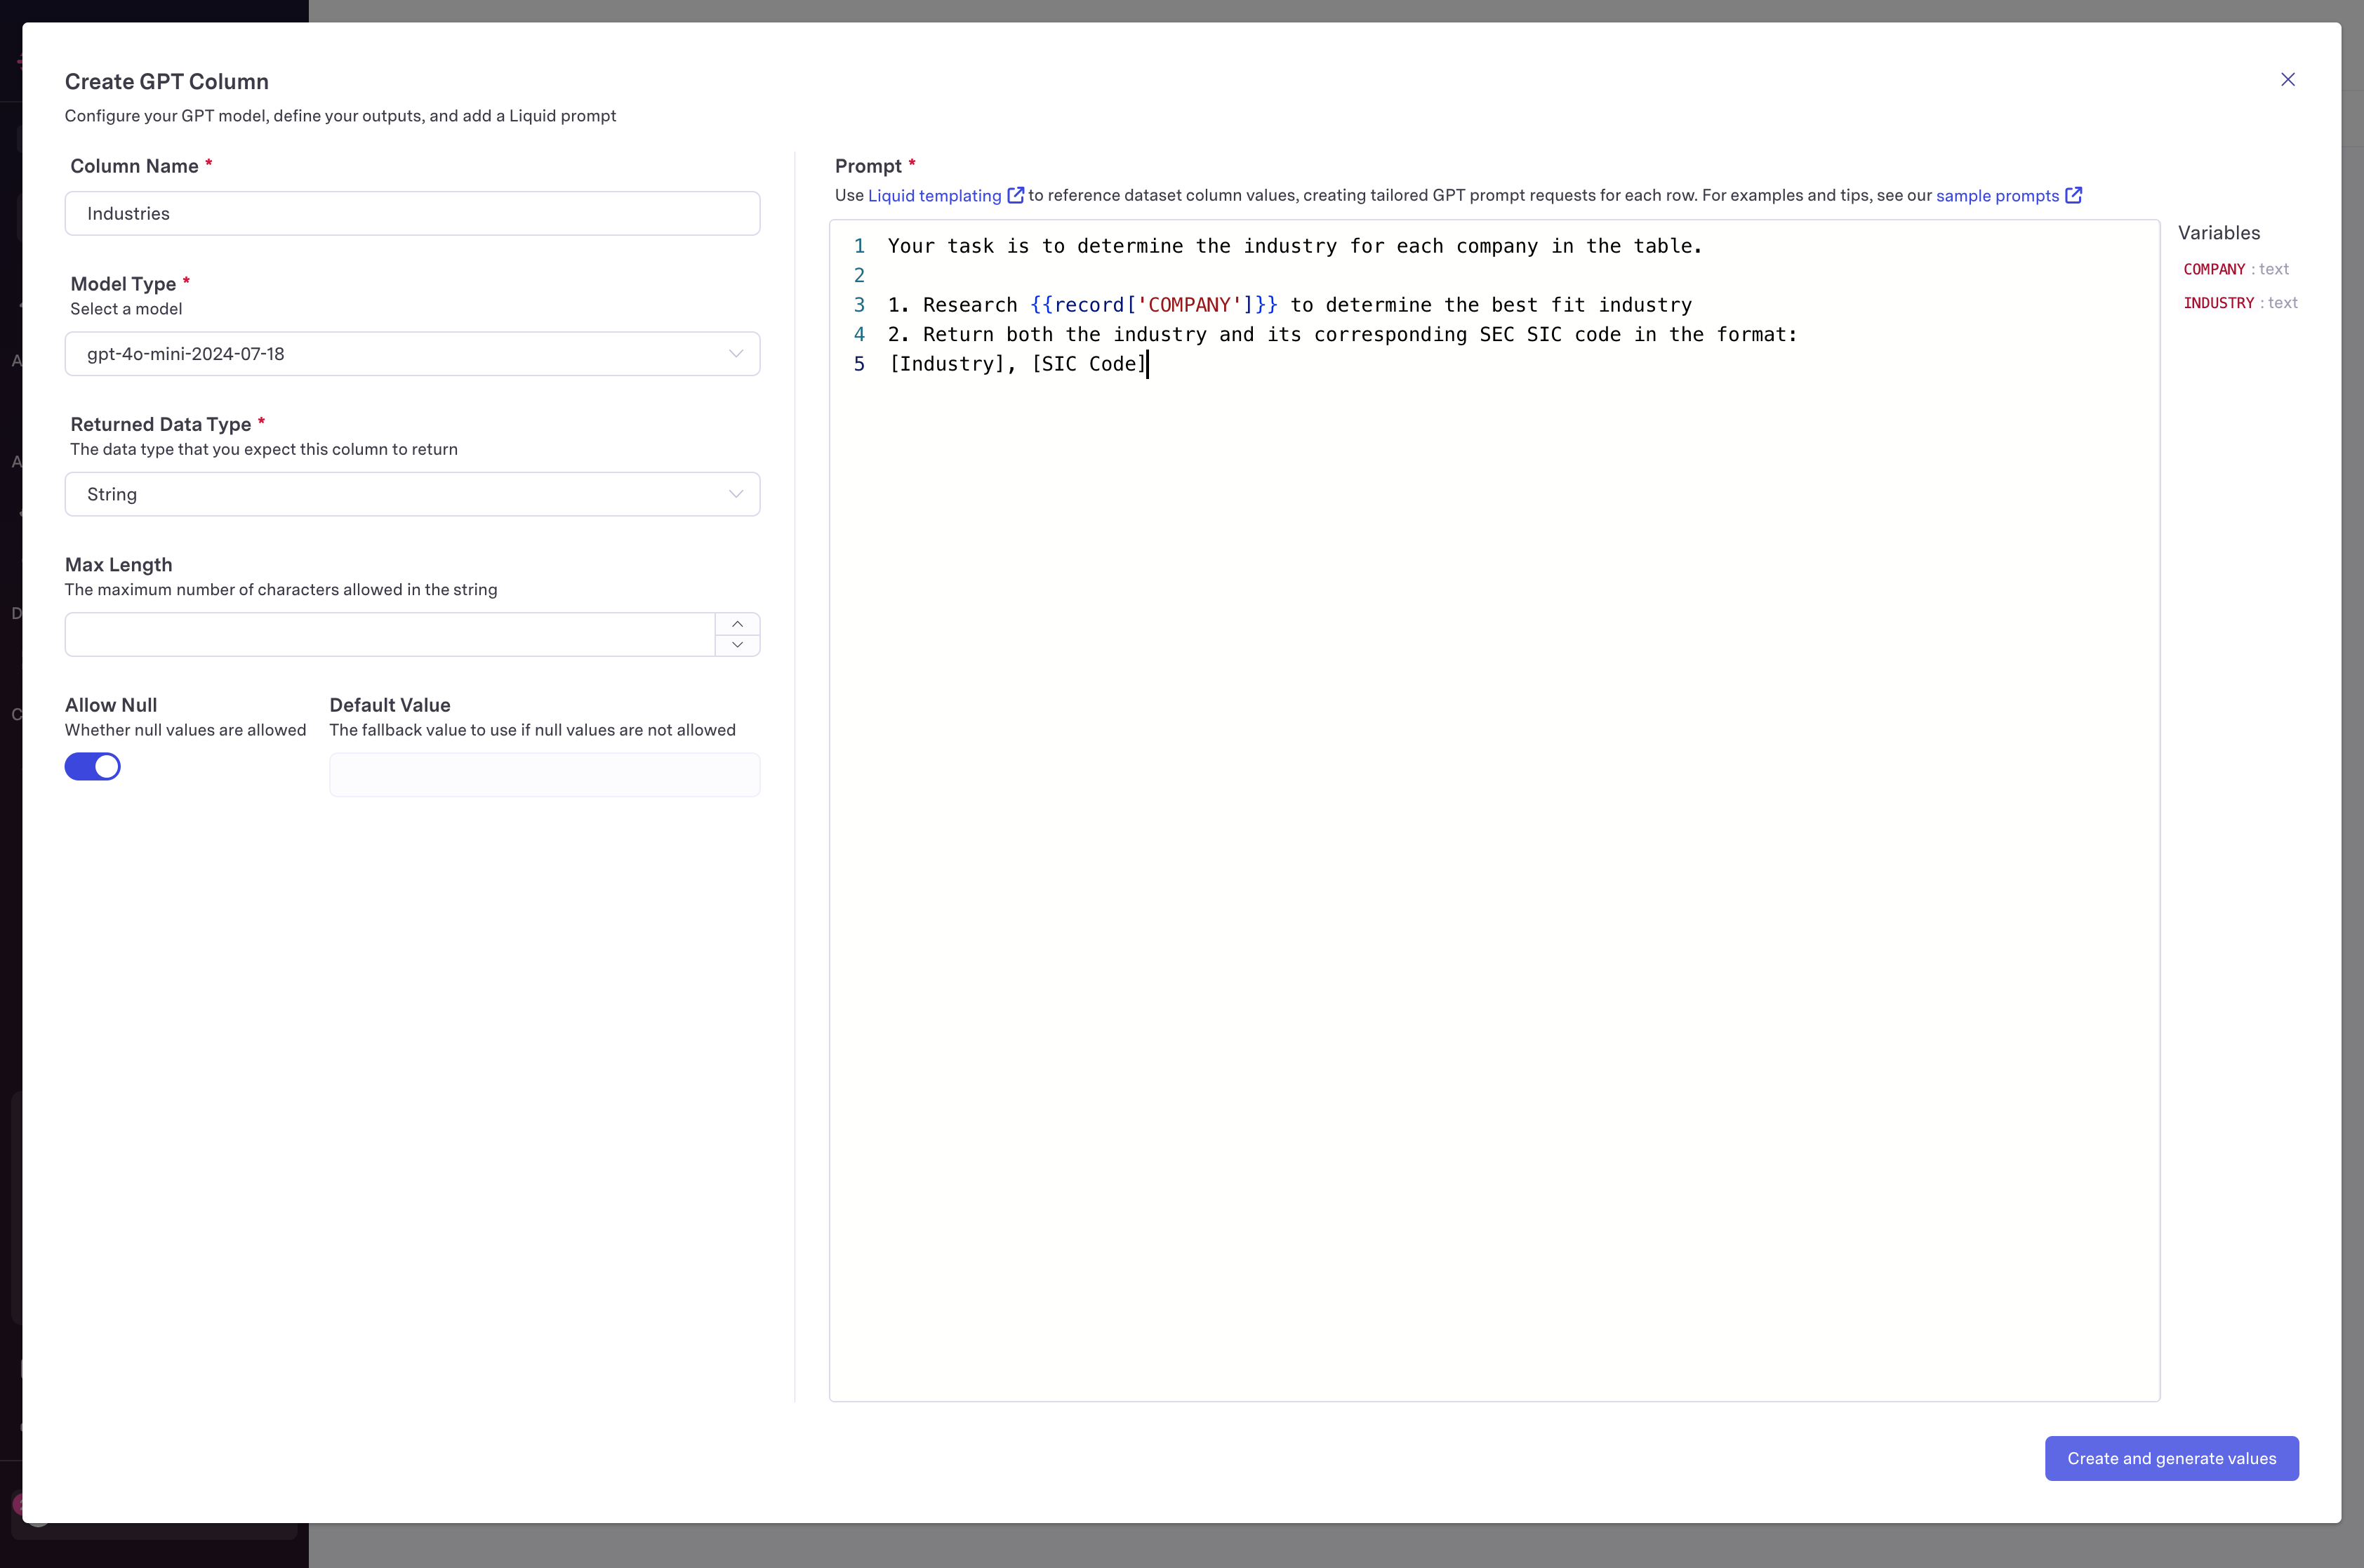Close the Create GPT Column dialog
This screenshot has width=2364, height=1568.
(2287, 79)
